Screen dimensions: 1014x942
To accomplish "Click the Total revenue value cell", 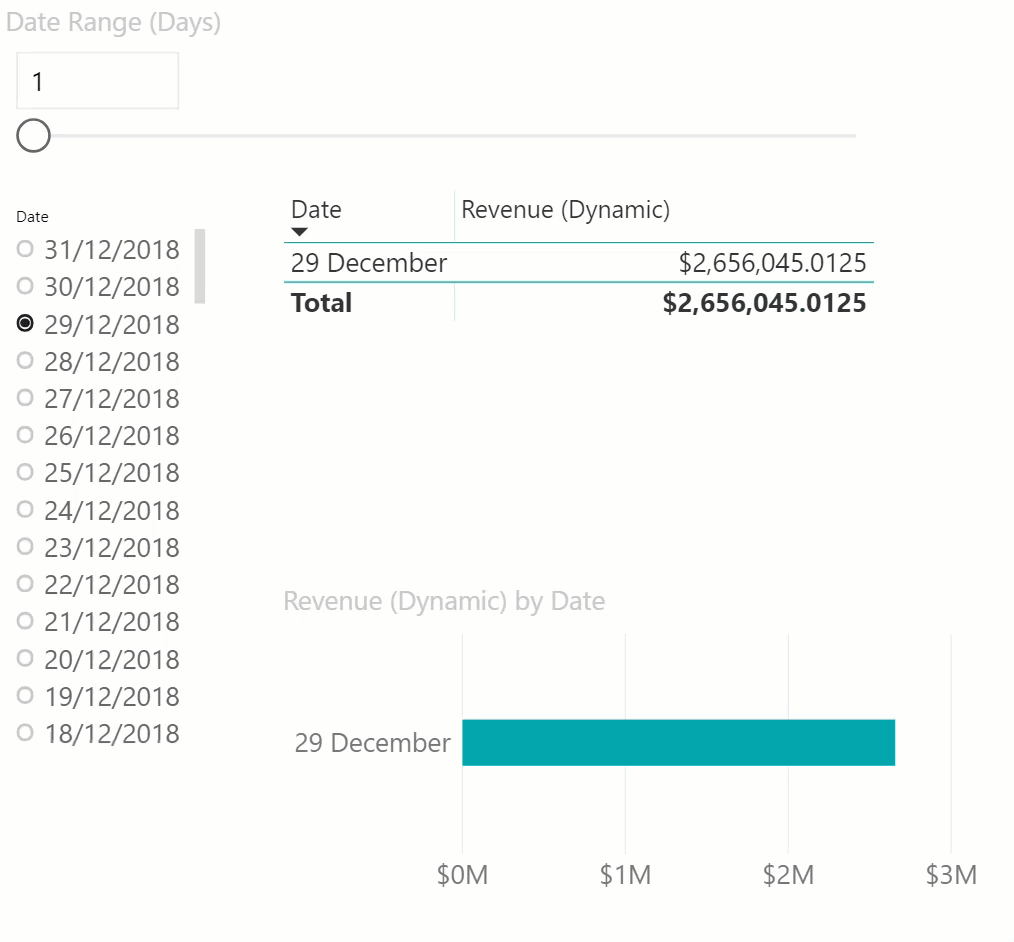I will point(764,303).
